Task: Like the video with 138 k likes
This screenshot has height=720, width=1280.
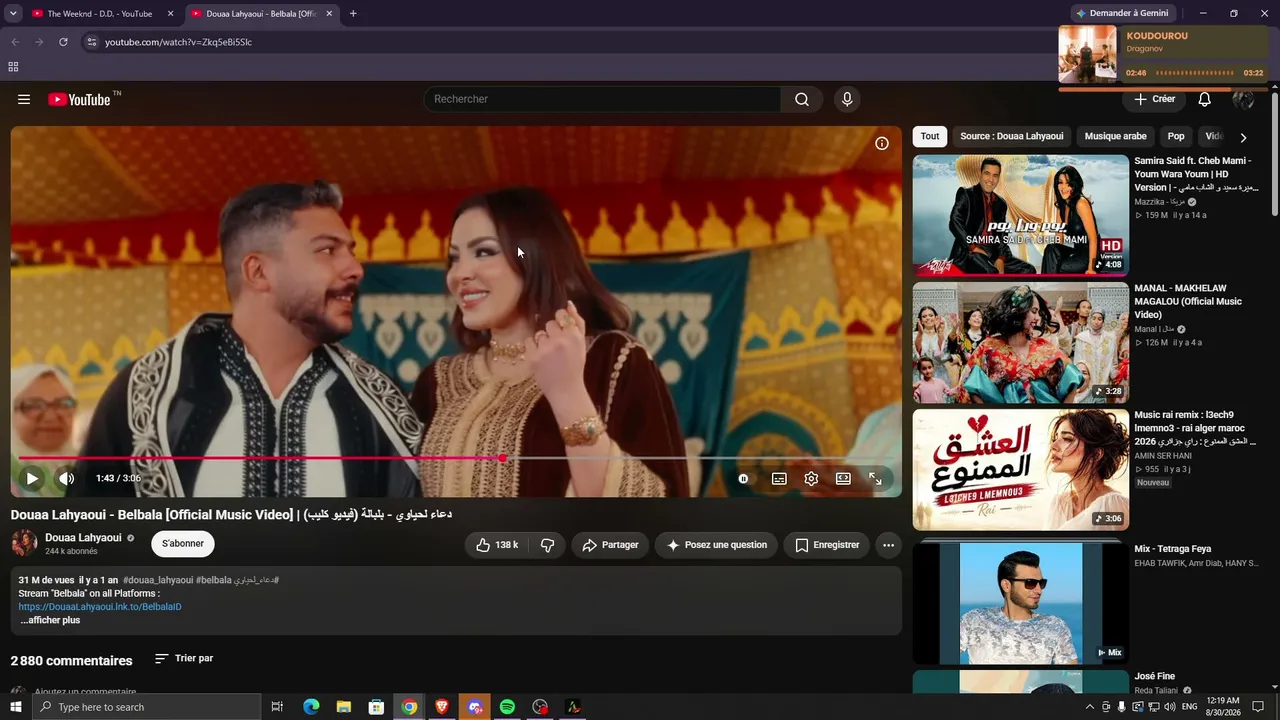Action: click(x=497, y=545)
